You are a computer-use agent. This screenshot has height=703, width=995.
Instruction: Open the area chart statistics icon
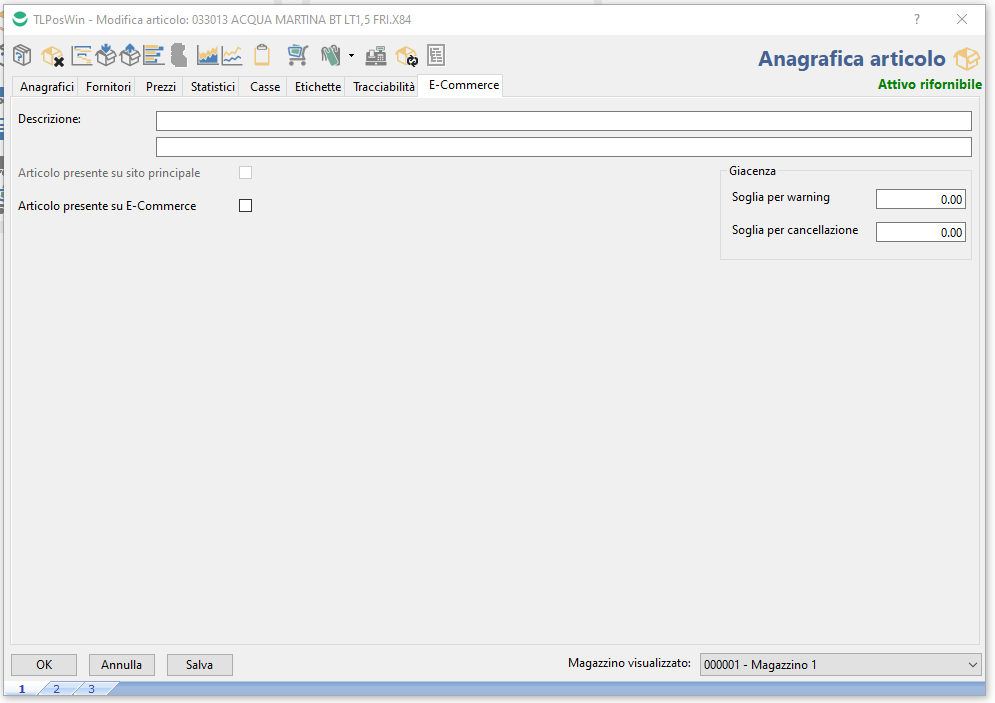208,55
